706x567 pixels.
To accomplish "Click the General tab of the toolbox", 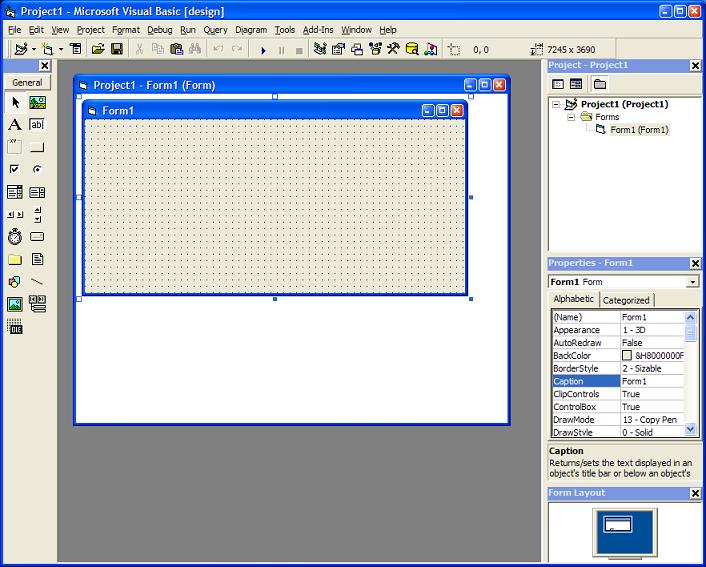I will point(27,82).
